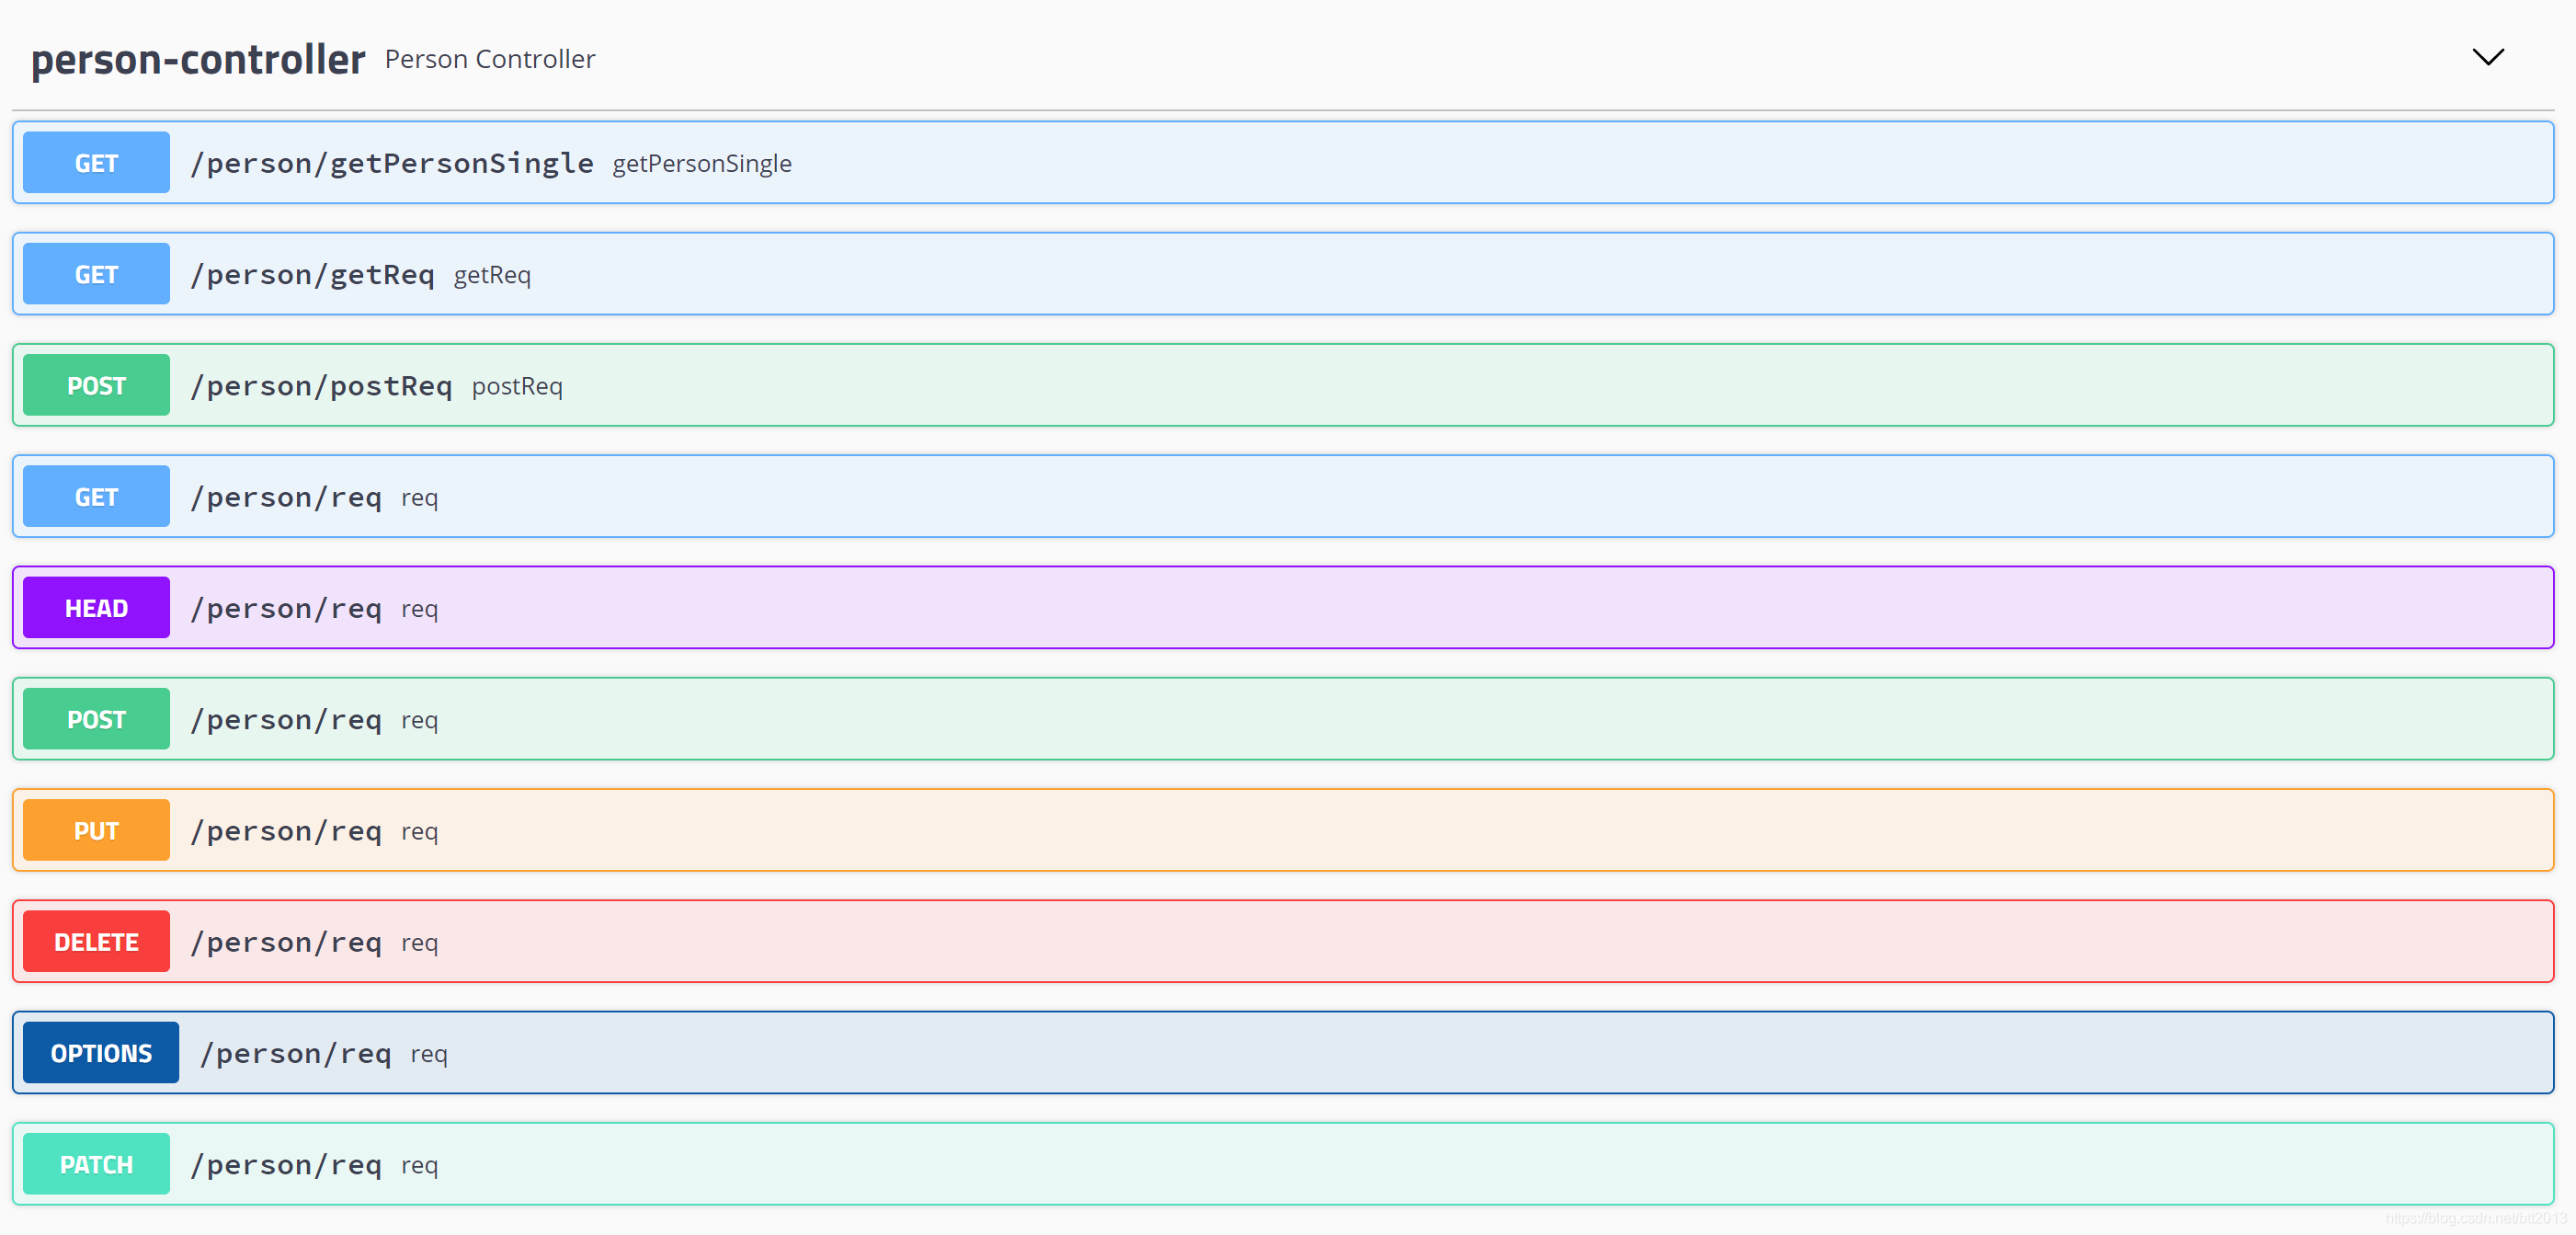Click the POST badge of /person/req
The width and height of the screenshot is (2576, 1235).
(x=96, y=719)
